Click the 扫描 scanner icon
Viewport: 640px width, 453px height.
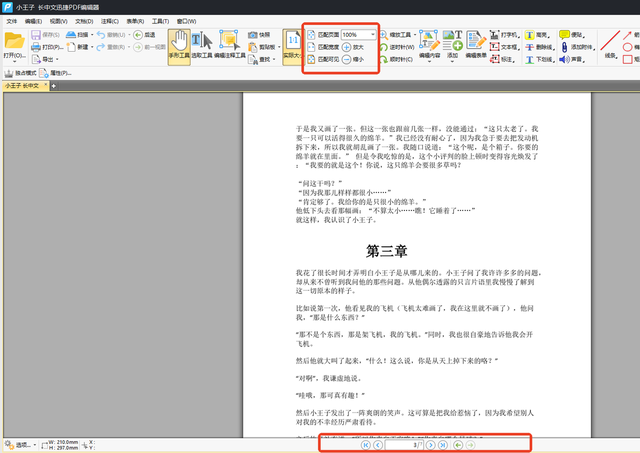(71, 35)
